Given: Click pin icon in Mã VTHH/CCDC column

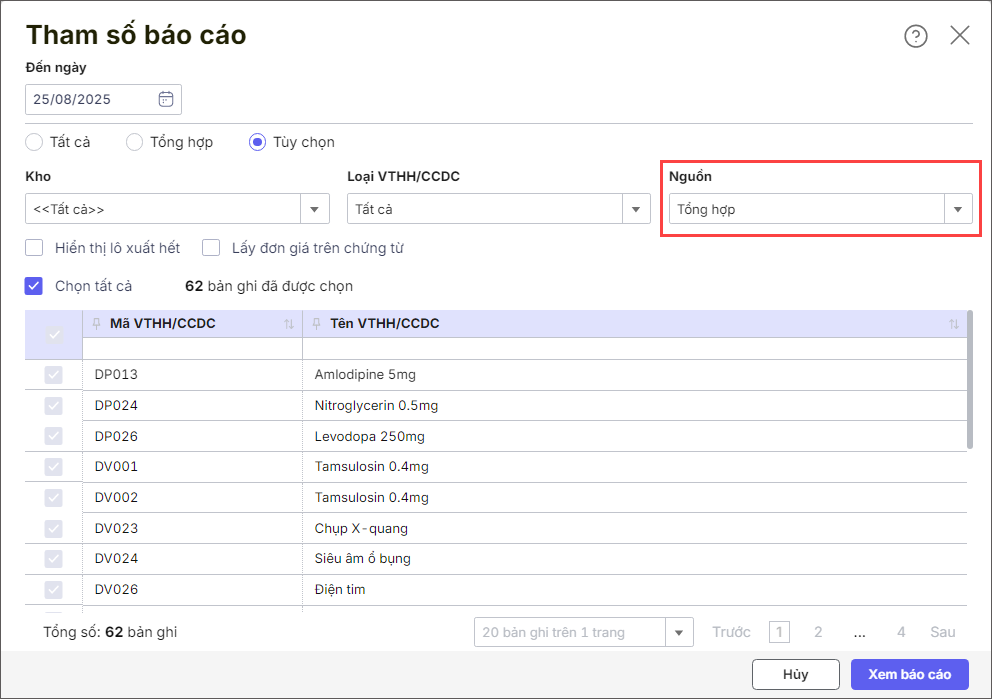Looking at the screenshot, I should click(95, 324).
